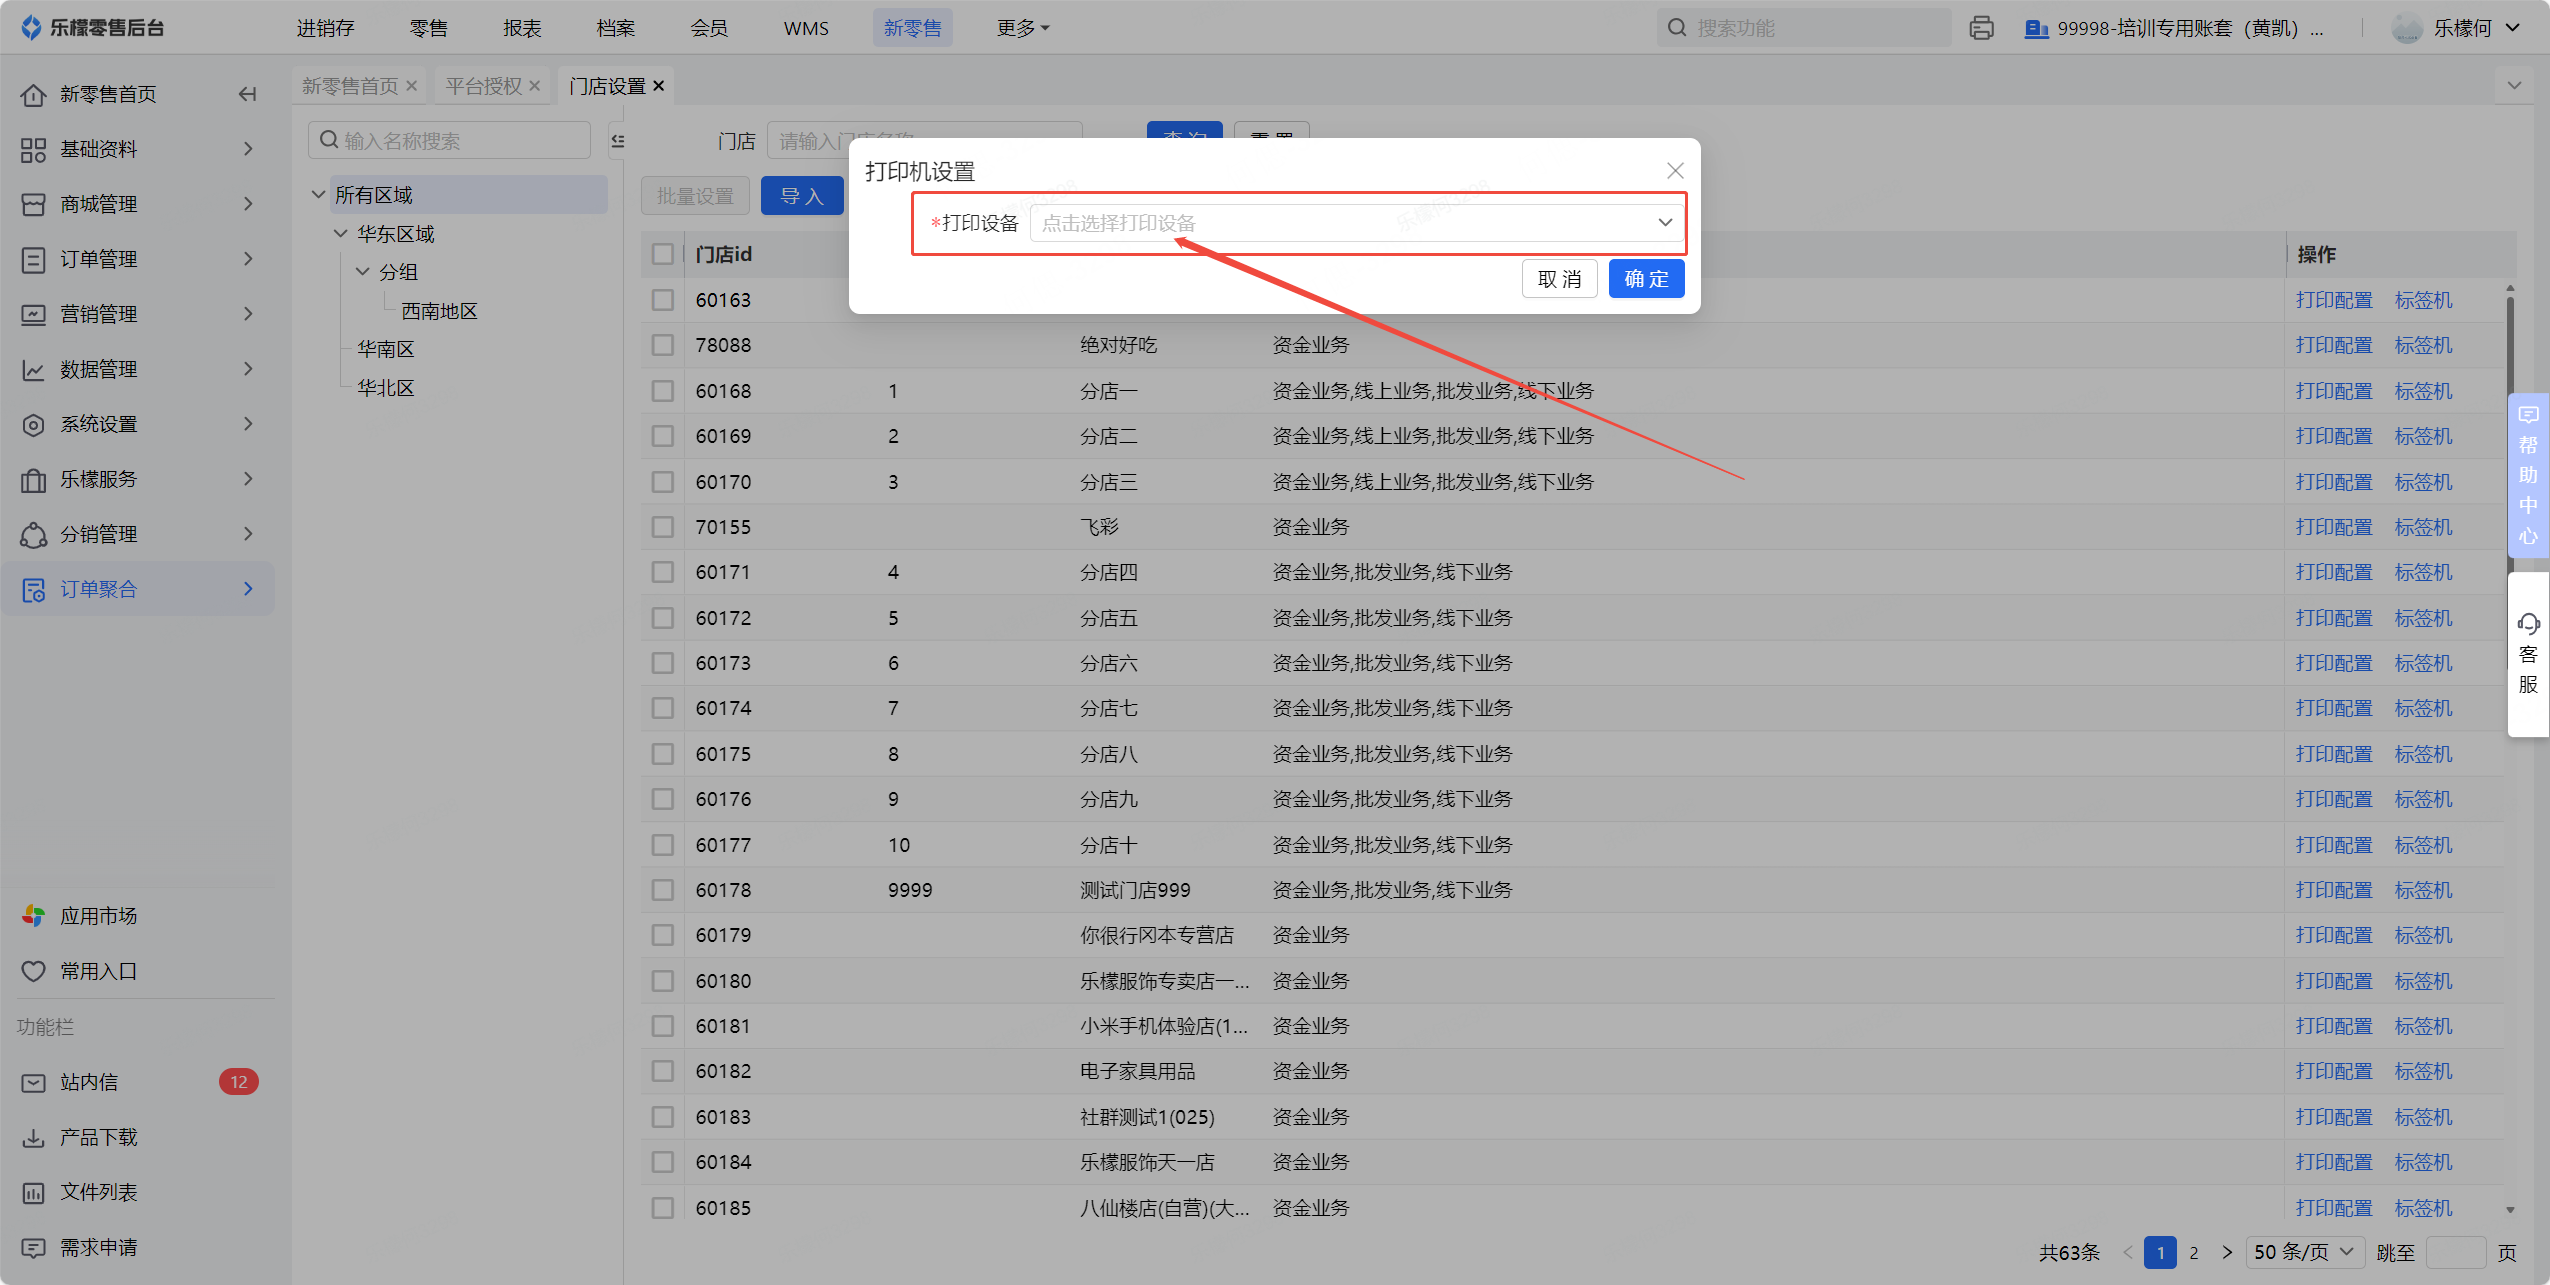Click 取消 button in the dialog
This screenshot has width=2550, height=1285.
[x=1559, y=279]
